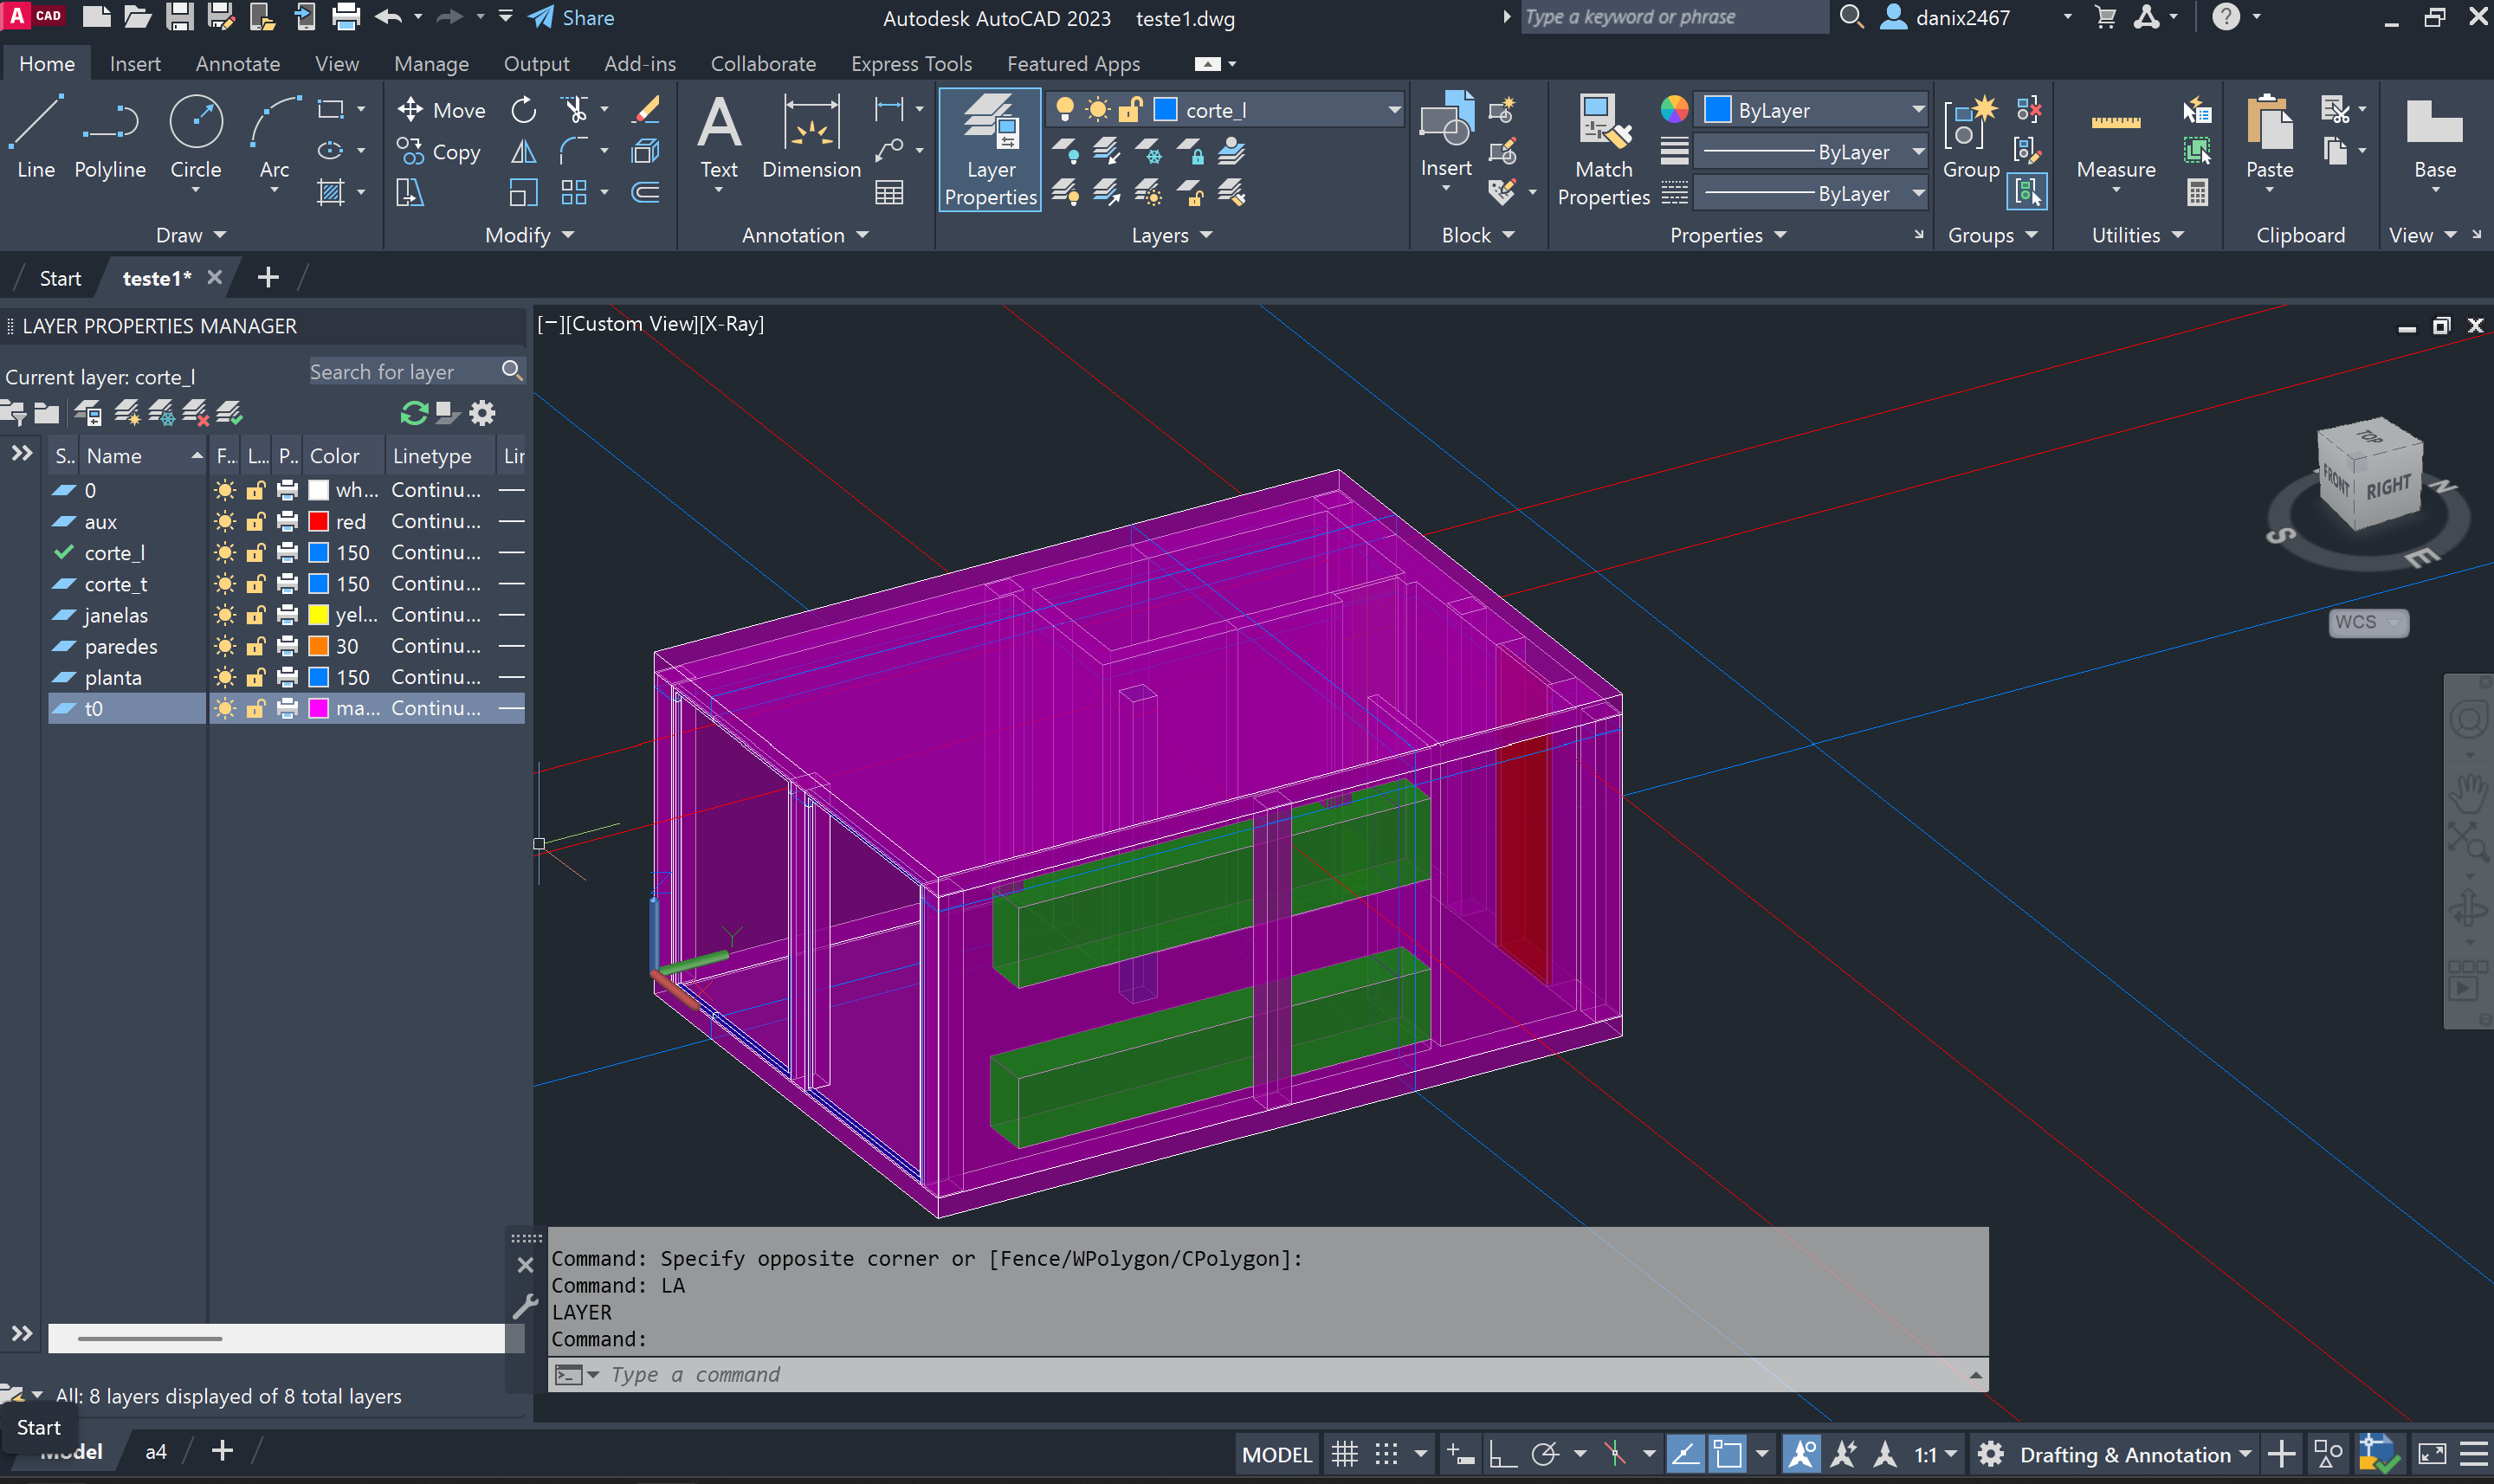Screen dimensions: 2494x1484
Task: Click the magenta color swatch of t0 layer
Action: tap(319, 708)
